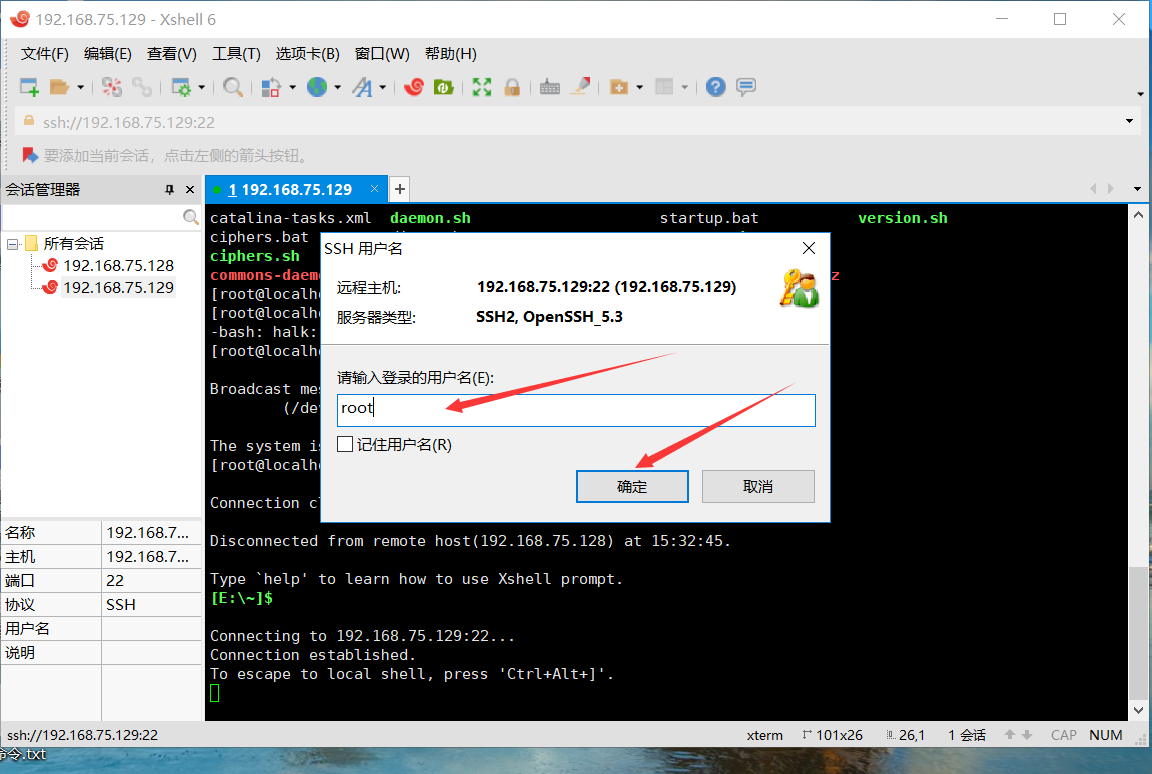Click terminal scrollbar down arrow

tap(1138, 710)
